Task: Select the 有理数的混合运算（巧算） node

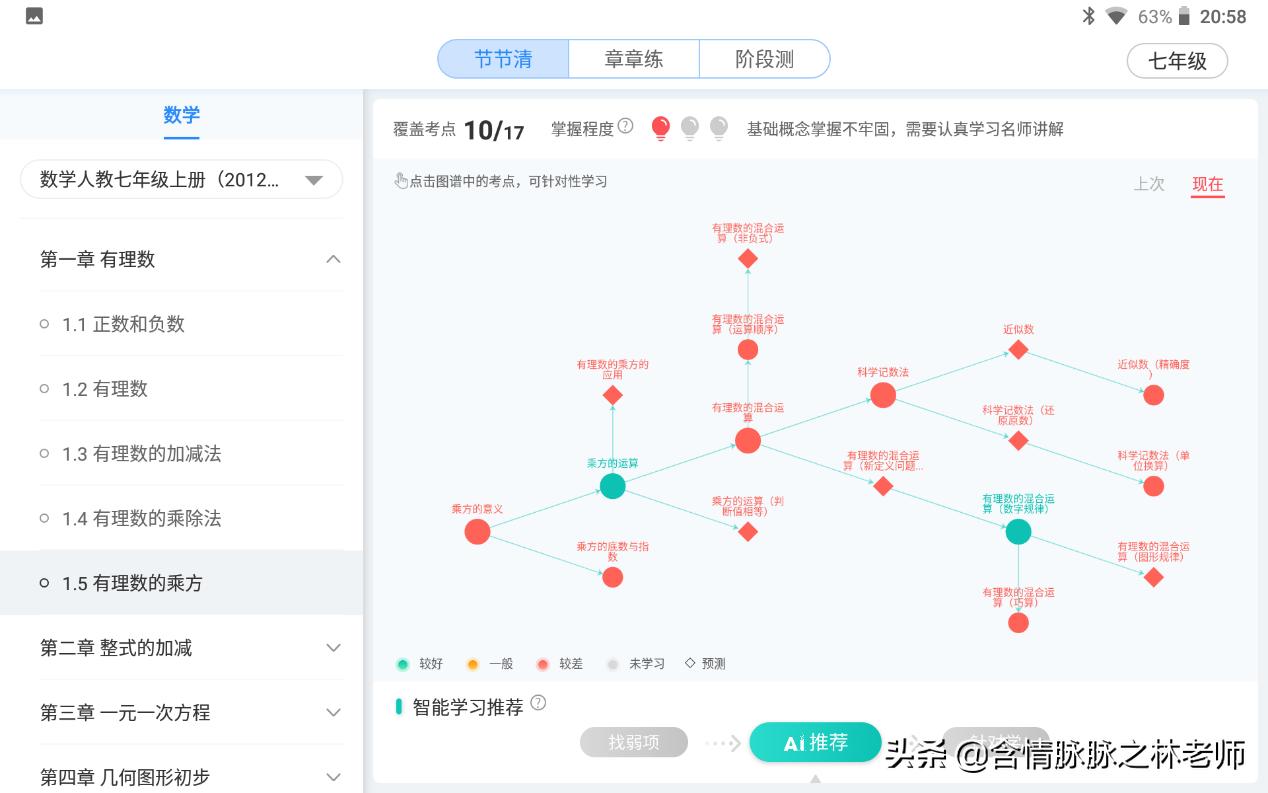Action: tap(1018, 622)
